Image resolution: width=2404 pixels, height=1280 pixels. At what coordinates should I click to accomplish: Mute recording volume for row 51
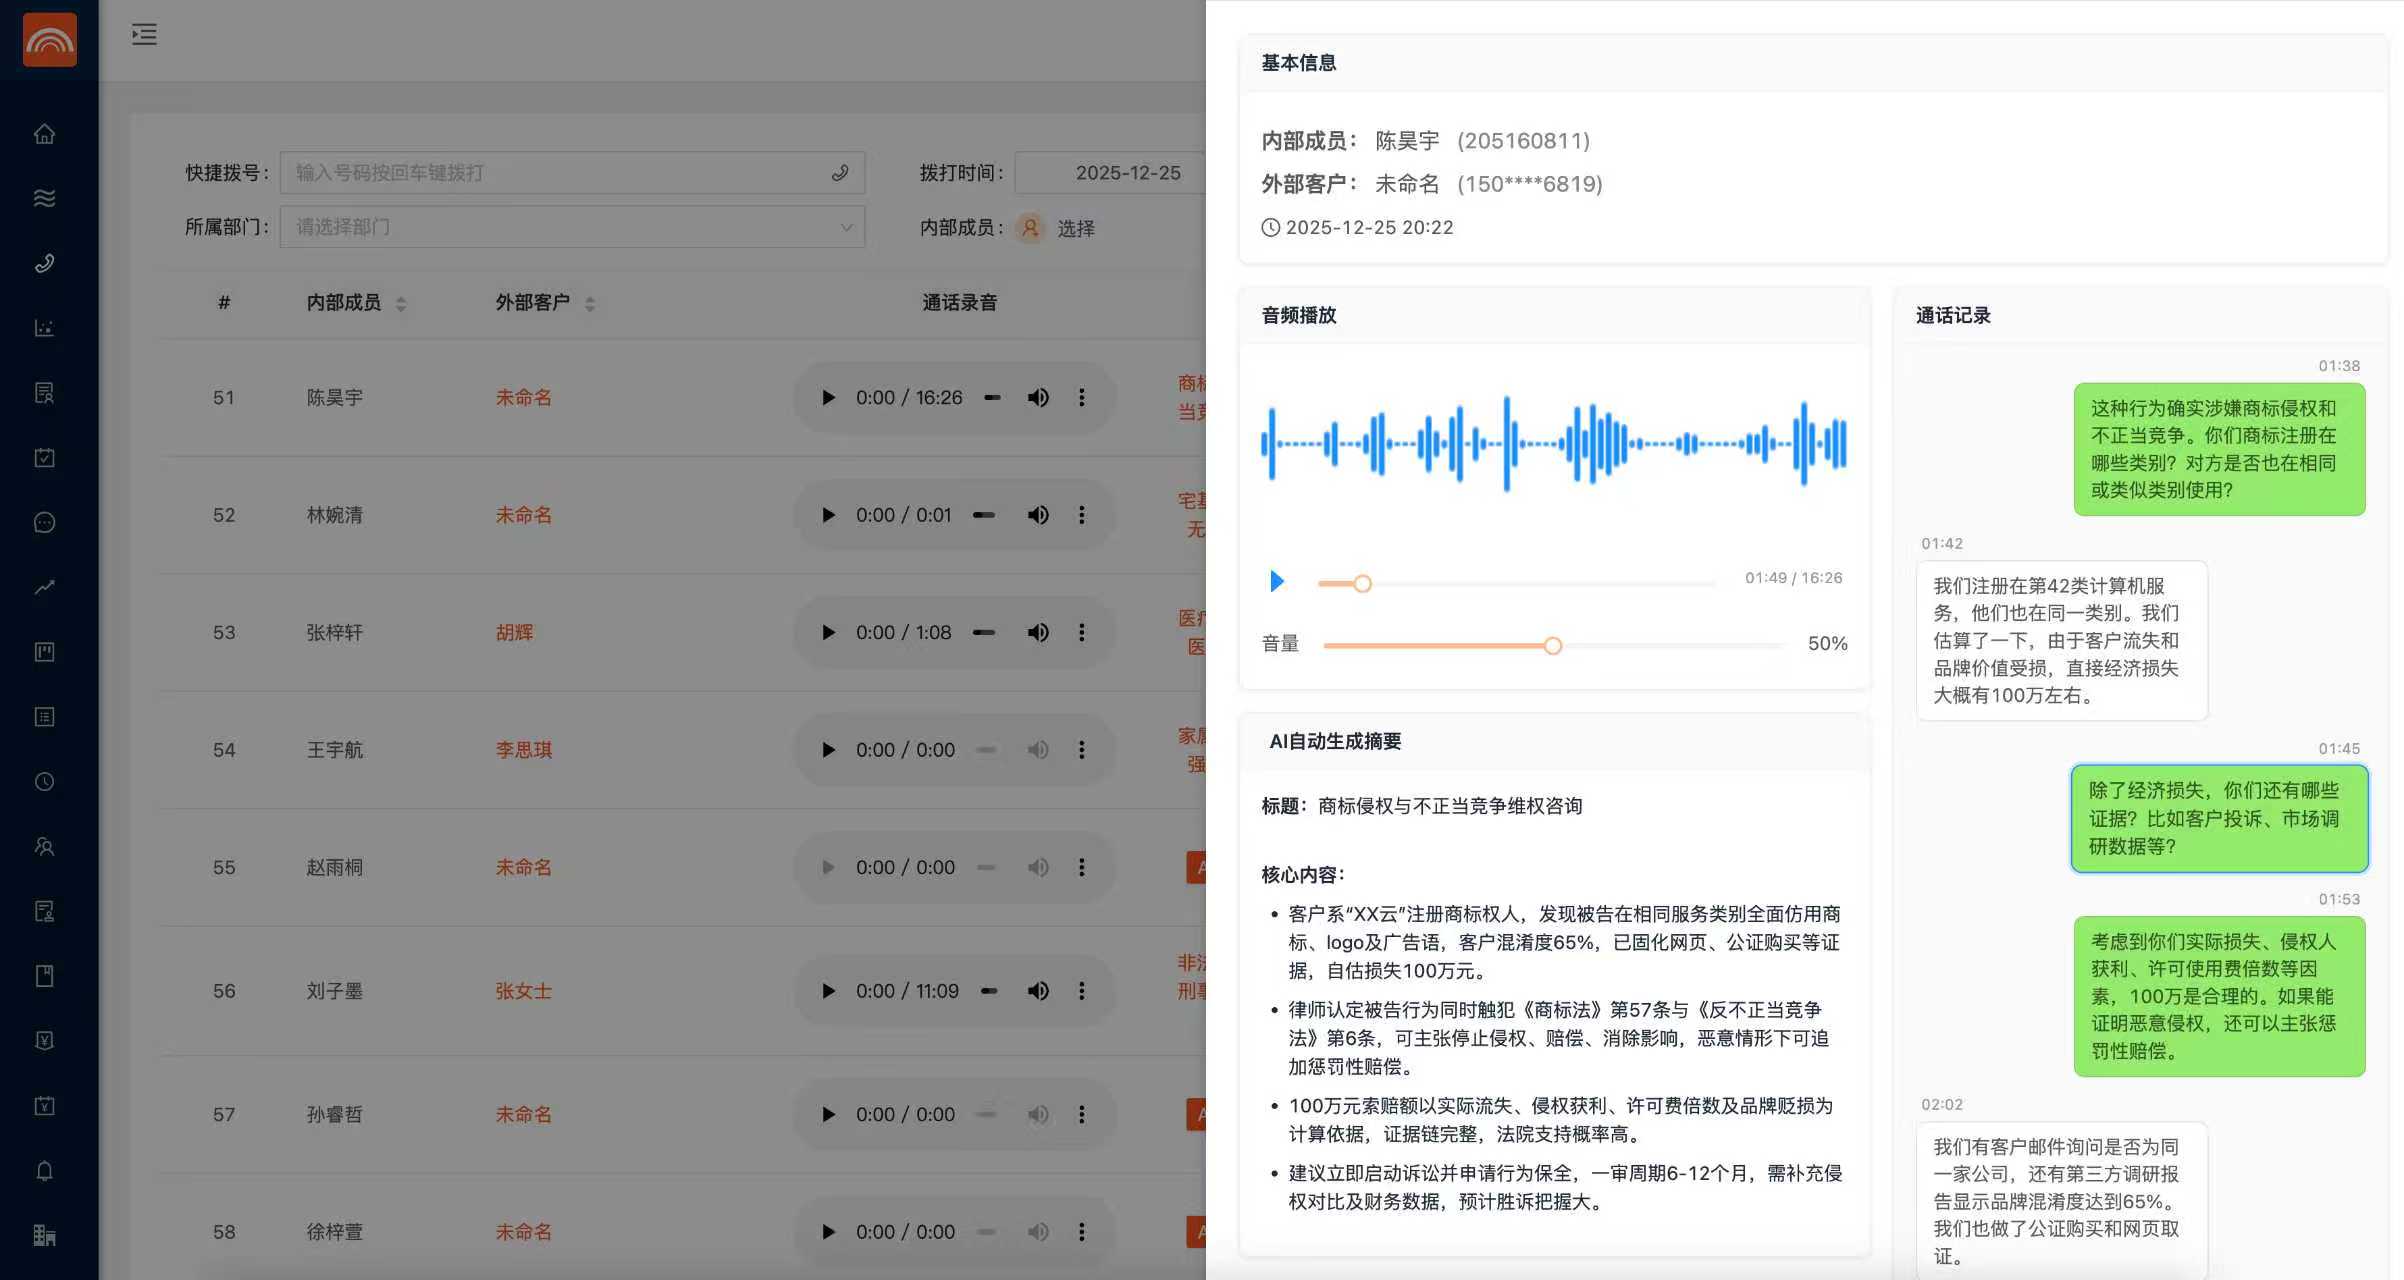[x=1038, y=398]
